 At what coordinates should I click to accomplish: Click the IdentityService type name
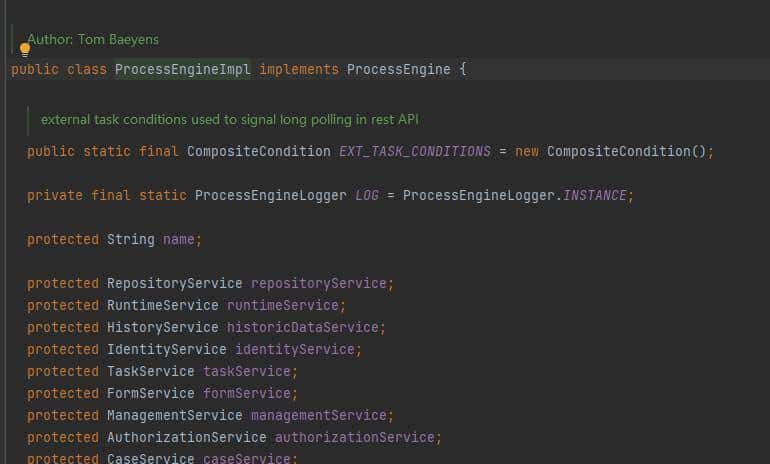[x=166, y=349]
